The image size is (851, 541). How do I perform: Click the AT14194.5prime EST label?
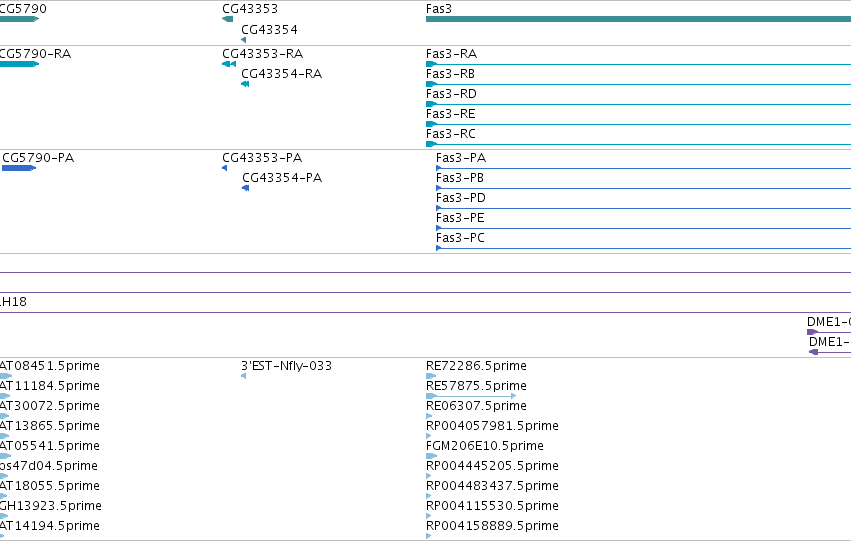coord(50,526)
